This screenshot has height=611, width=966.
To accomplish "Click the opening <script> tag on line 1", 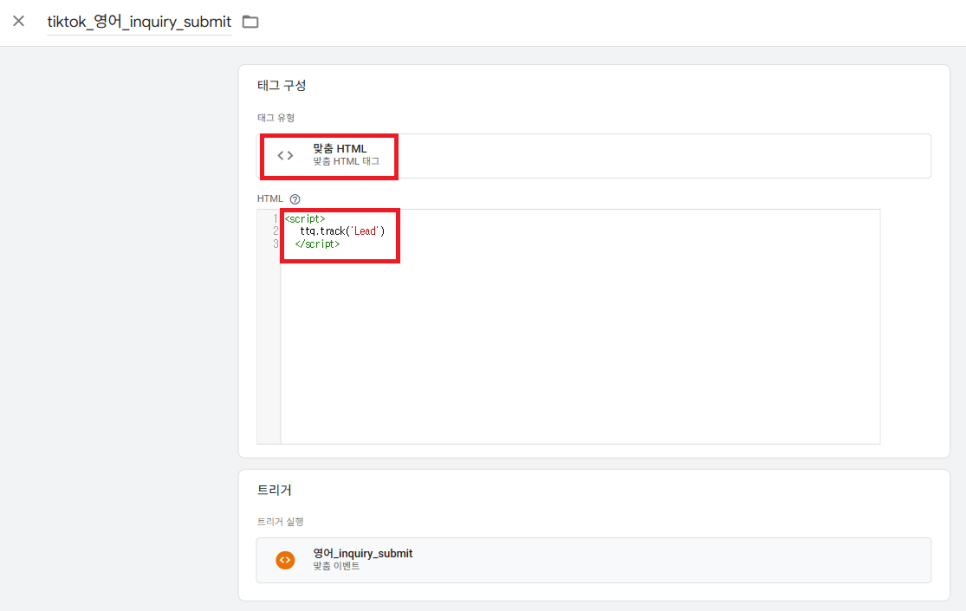I will [x=304, y=219].
